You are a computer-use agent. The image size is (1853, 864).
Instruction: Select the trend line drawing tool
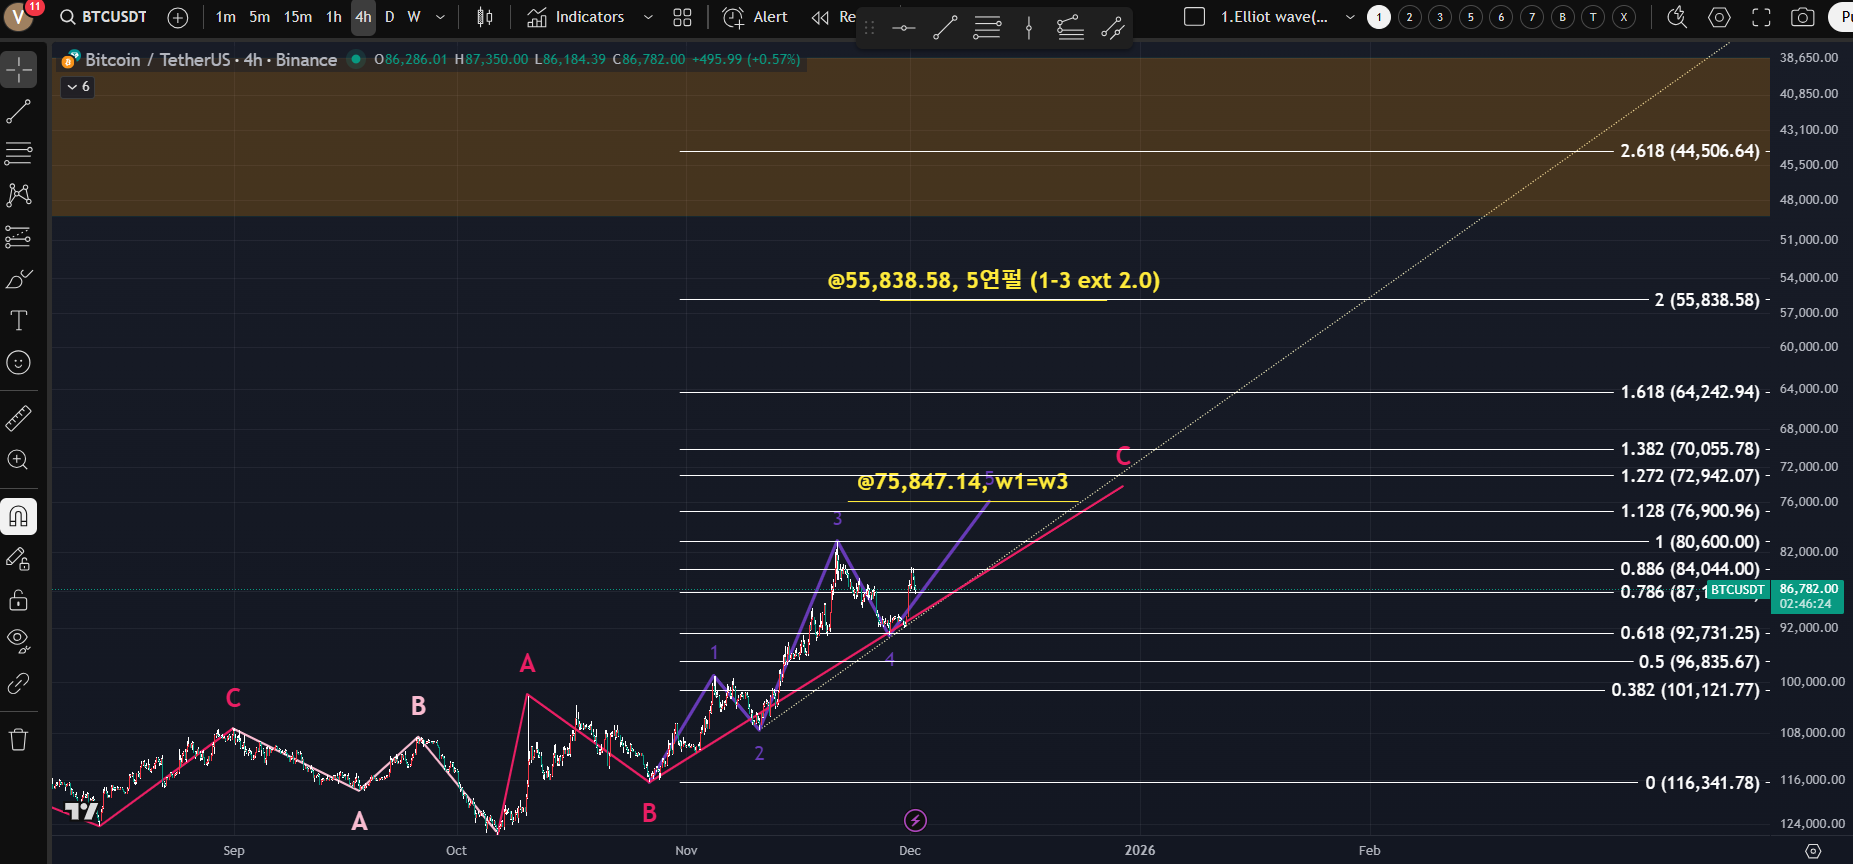point(19,111)
